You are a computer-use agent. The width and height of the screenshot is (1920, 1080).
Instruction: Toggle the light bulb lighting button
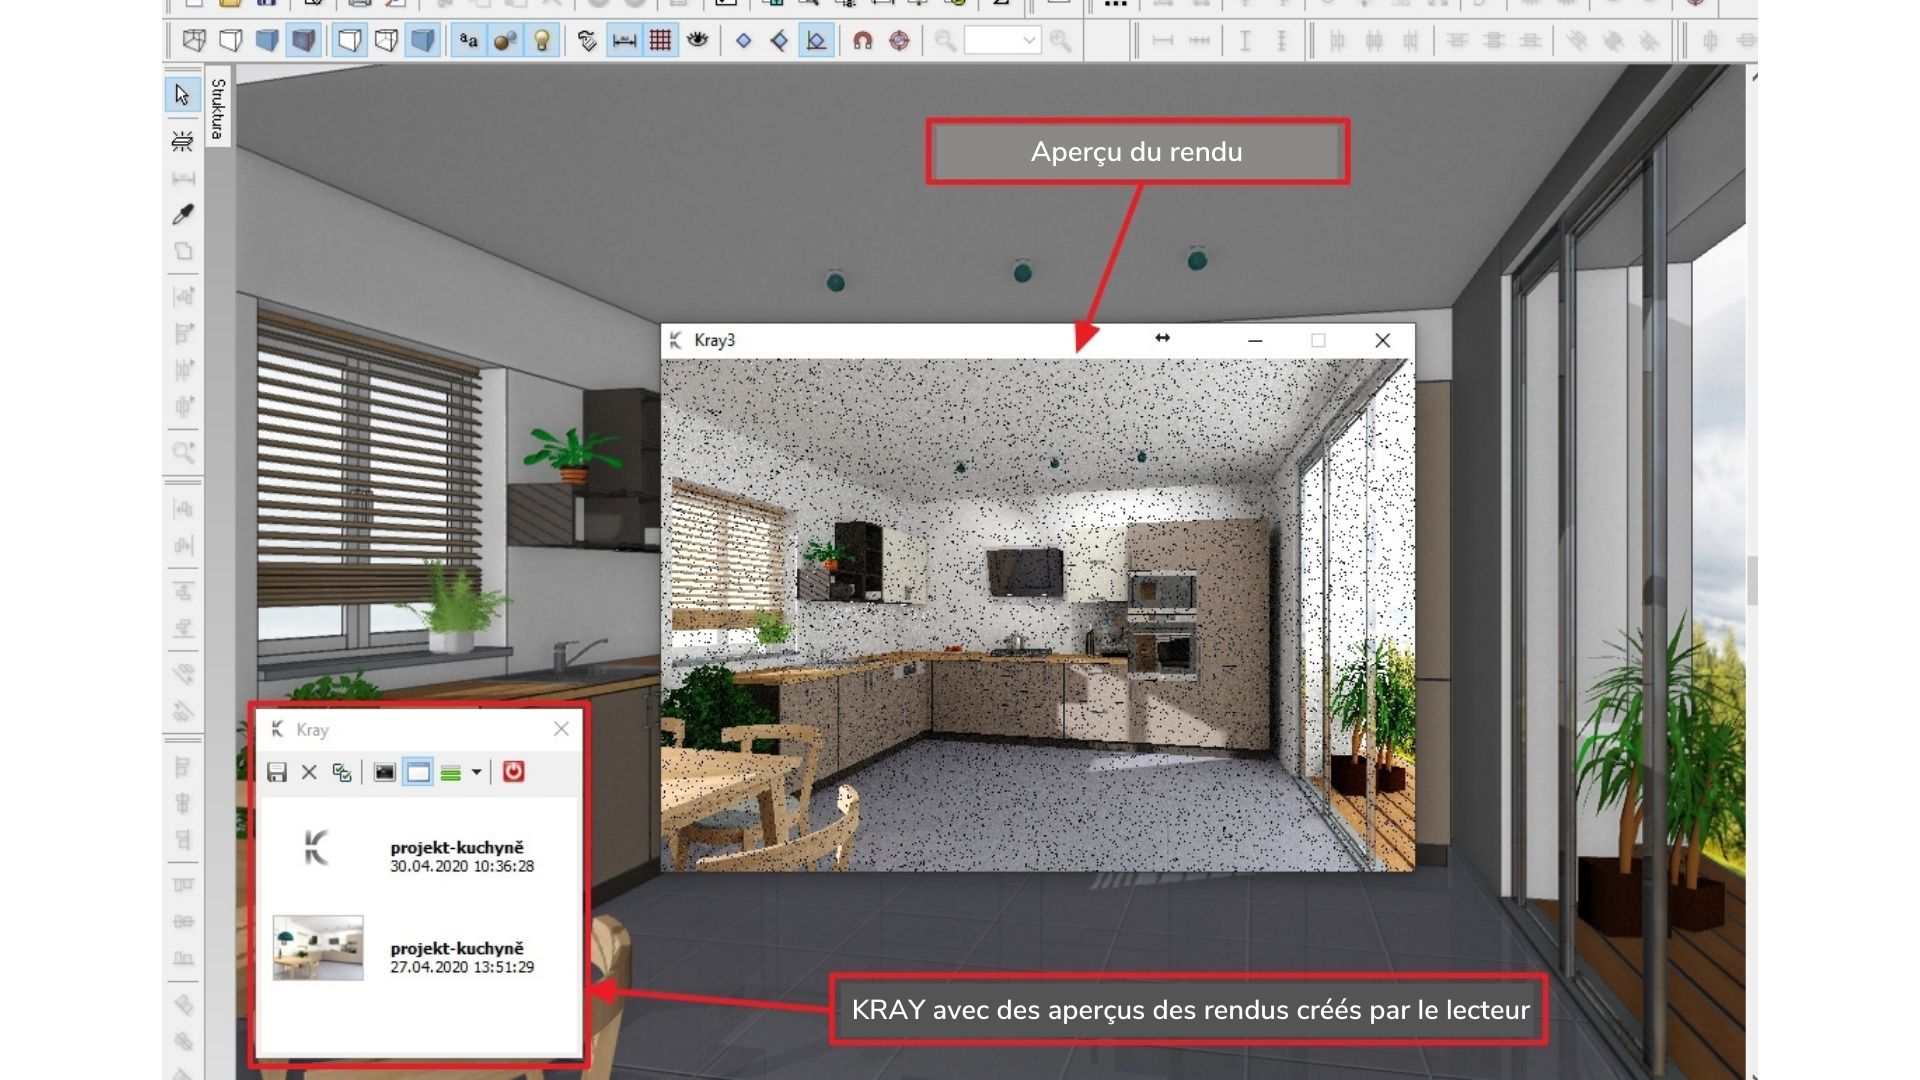click(542, 41)
